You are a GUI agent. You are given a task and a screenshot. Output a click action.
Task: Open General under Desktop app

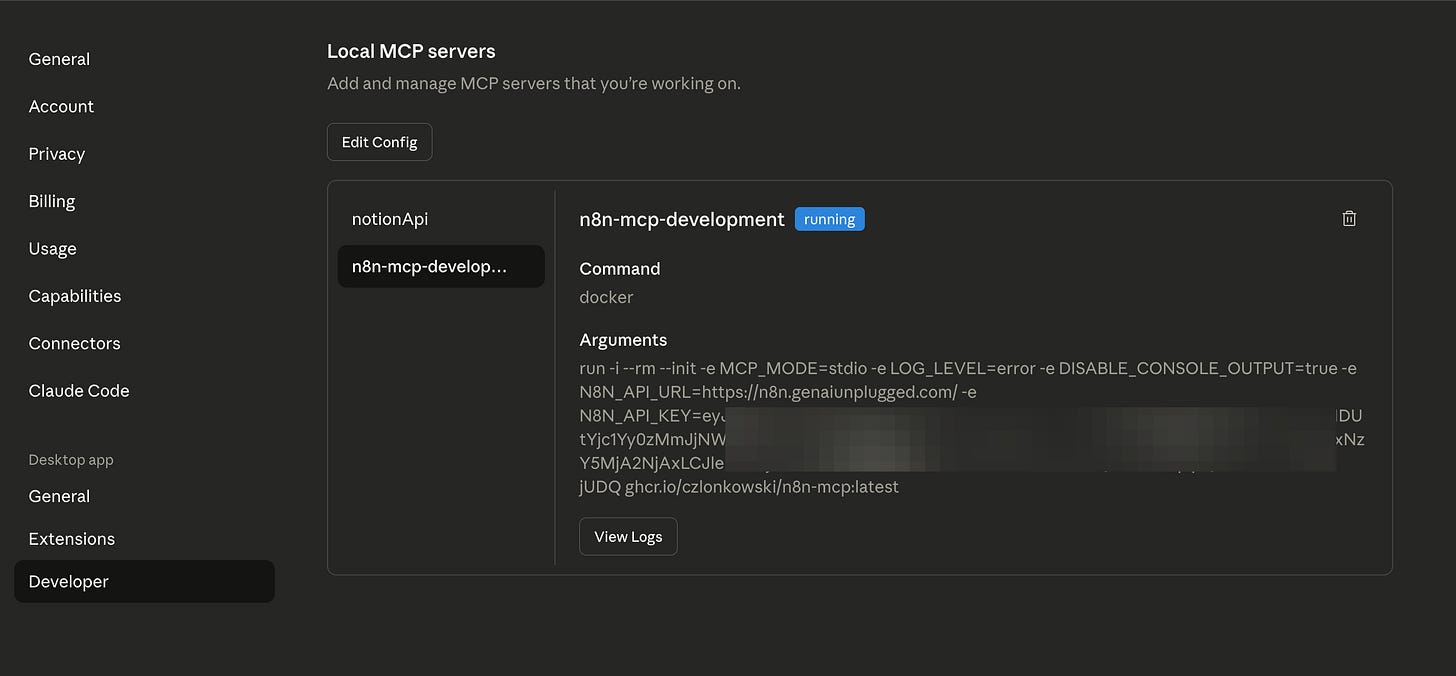pos(59,496)
